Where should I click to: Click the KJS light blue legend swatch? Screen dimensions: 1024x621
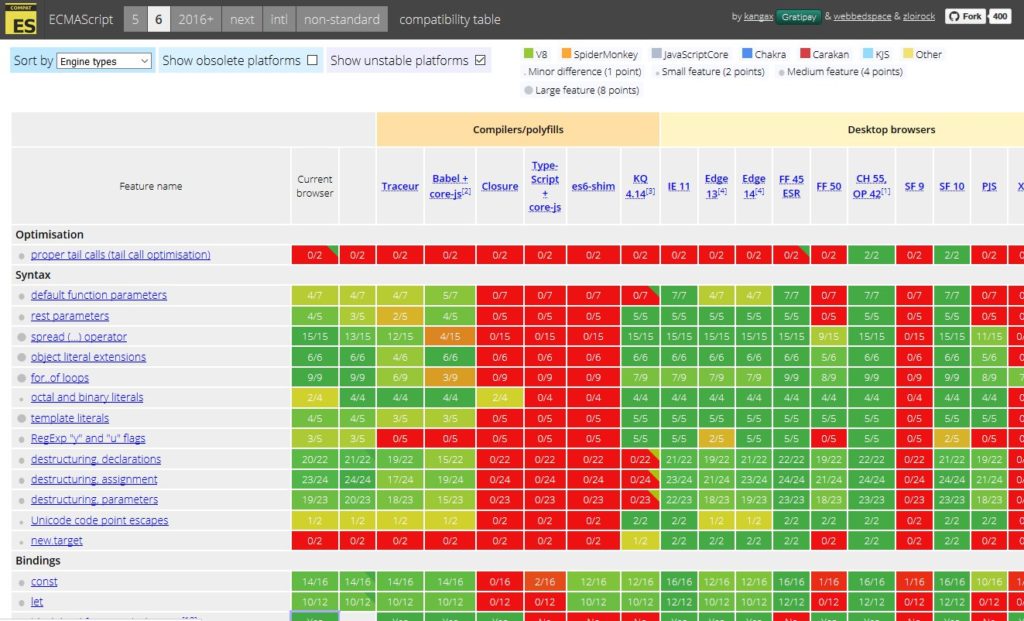(867, 53)
